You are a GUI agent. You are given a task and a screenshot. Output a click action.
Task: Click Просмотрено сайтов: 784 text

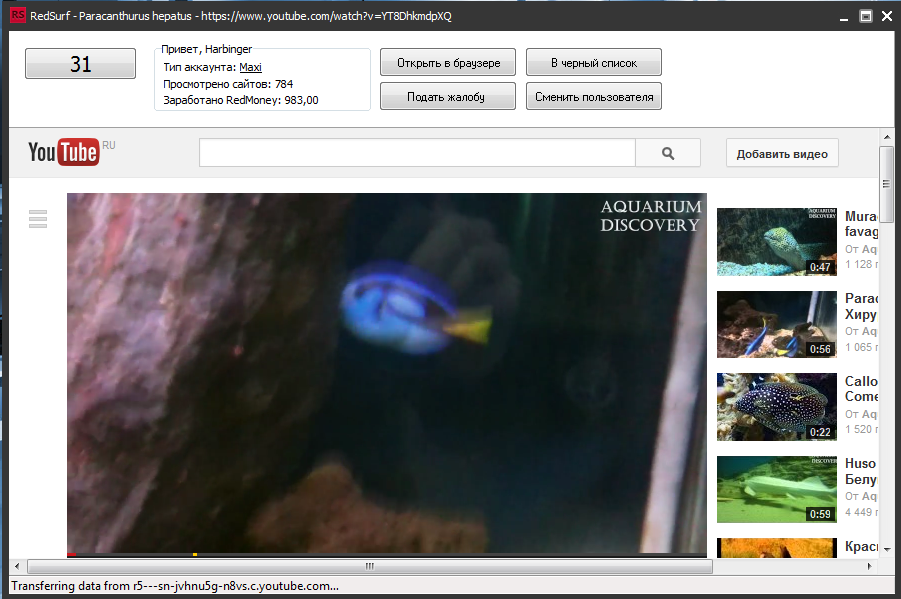(228, 84)
